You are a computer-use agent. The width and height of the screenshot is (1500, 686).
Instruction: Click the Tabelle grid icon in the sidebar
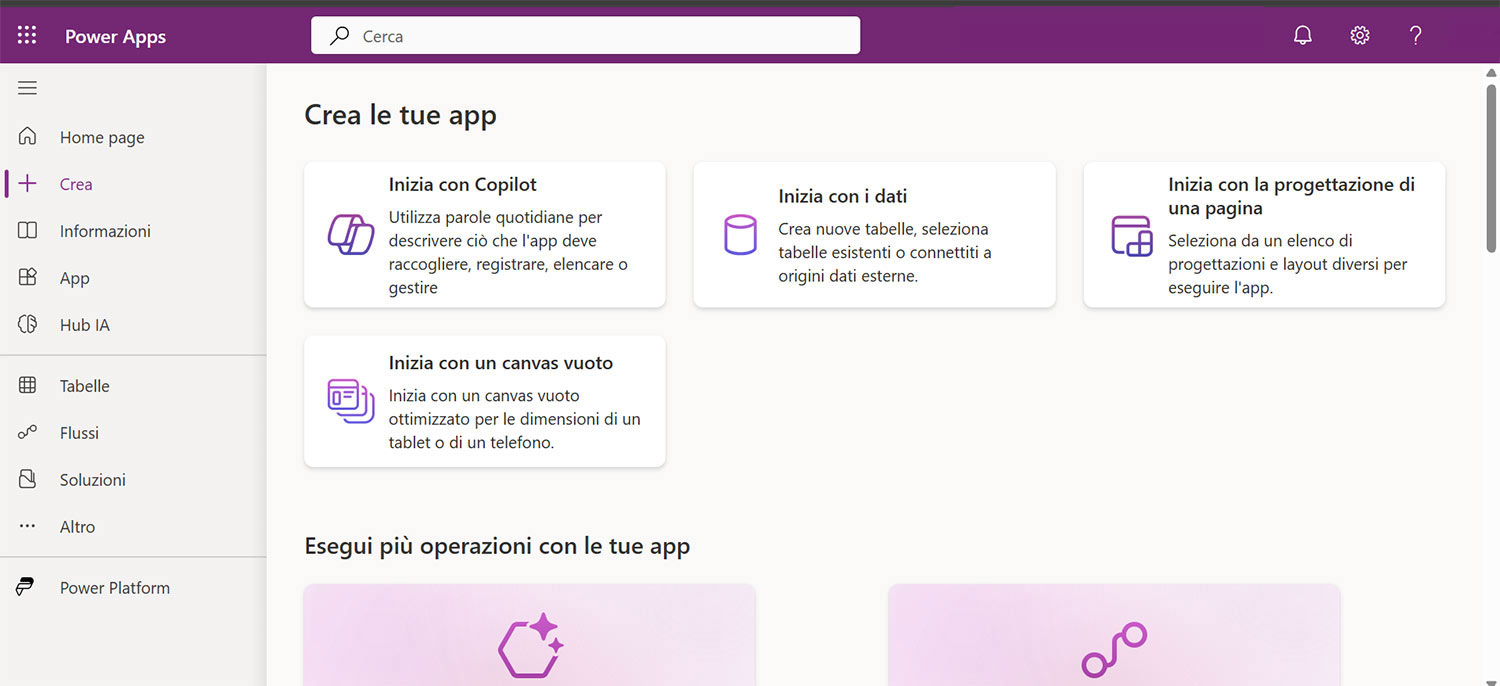click(27, 385)
